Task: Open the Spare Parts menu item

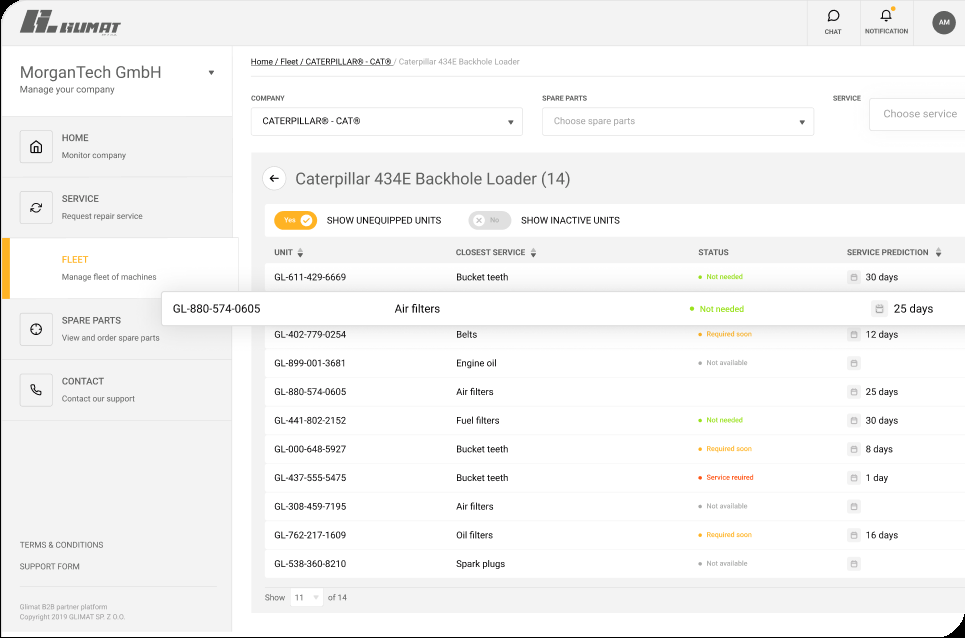Action: point(117,329)
